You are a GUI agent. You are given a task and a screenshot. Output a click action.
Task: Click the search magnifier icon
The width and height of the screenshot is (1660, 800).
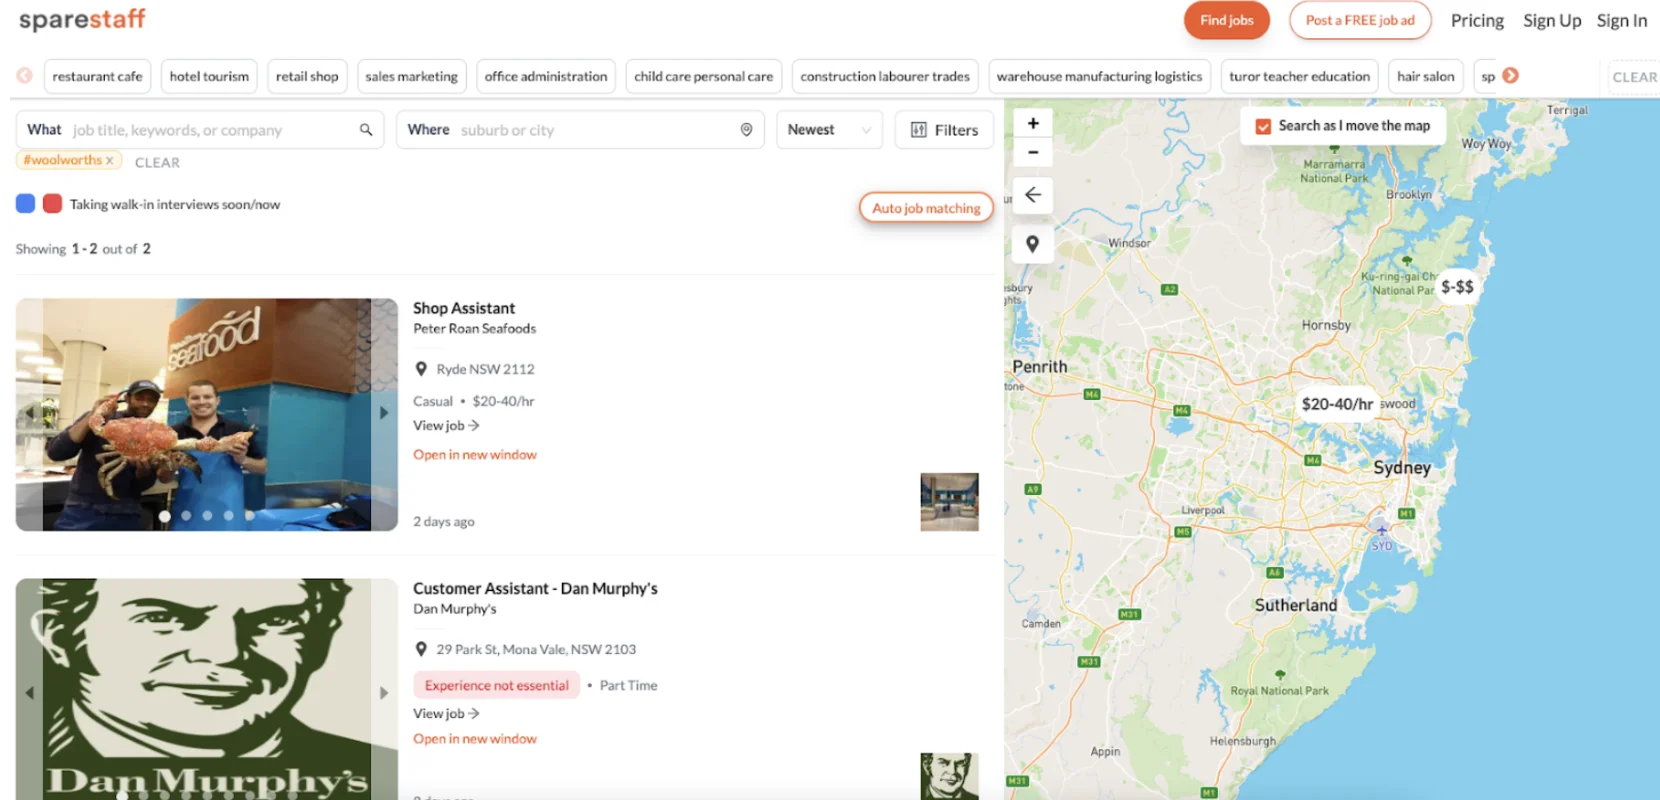[x=366, y=130]
